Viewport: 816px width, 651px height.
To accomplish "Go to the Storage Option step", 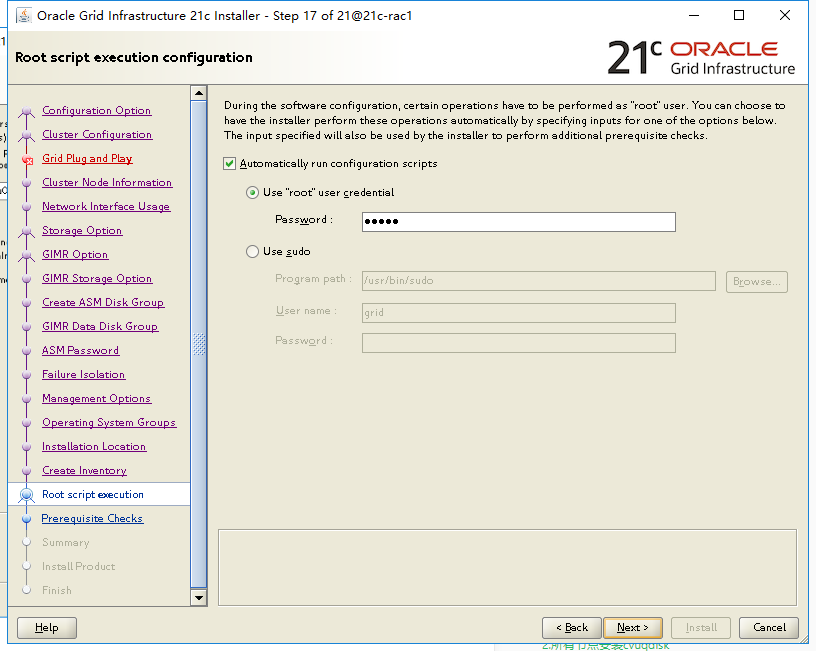I will pyautogui.click(x=82, y=230).
